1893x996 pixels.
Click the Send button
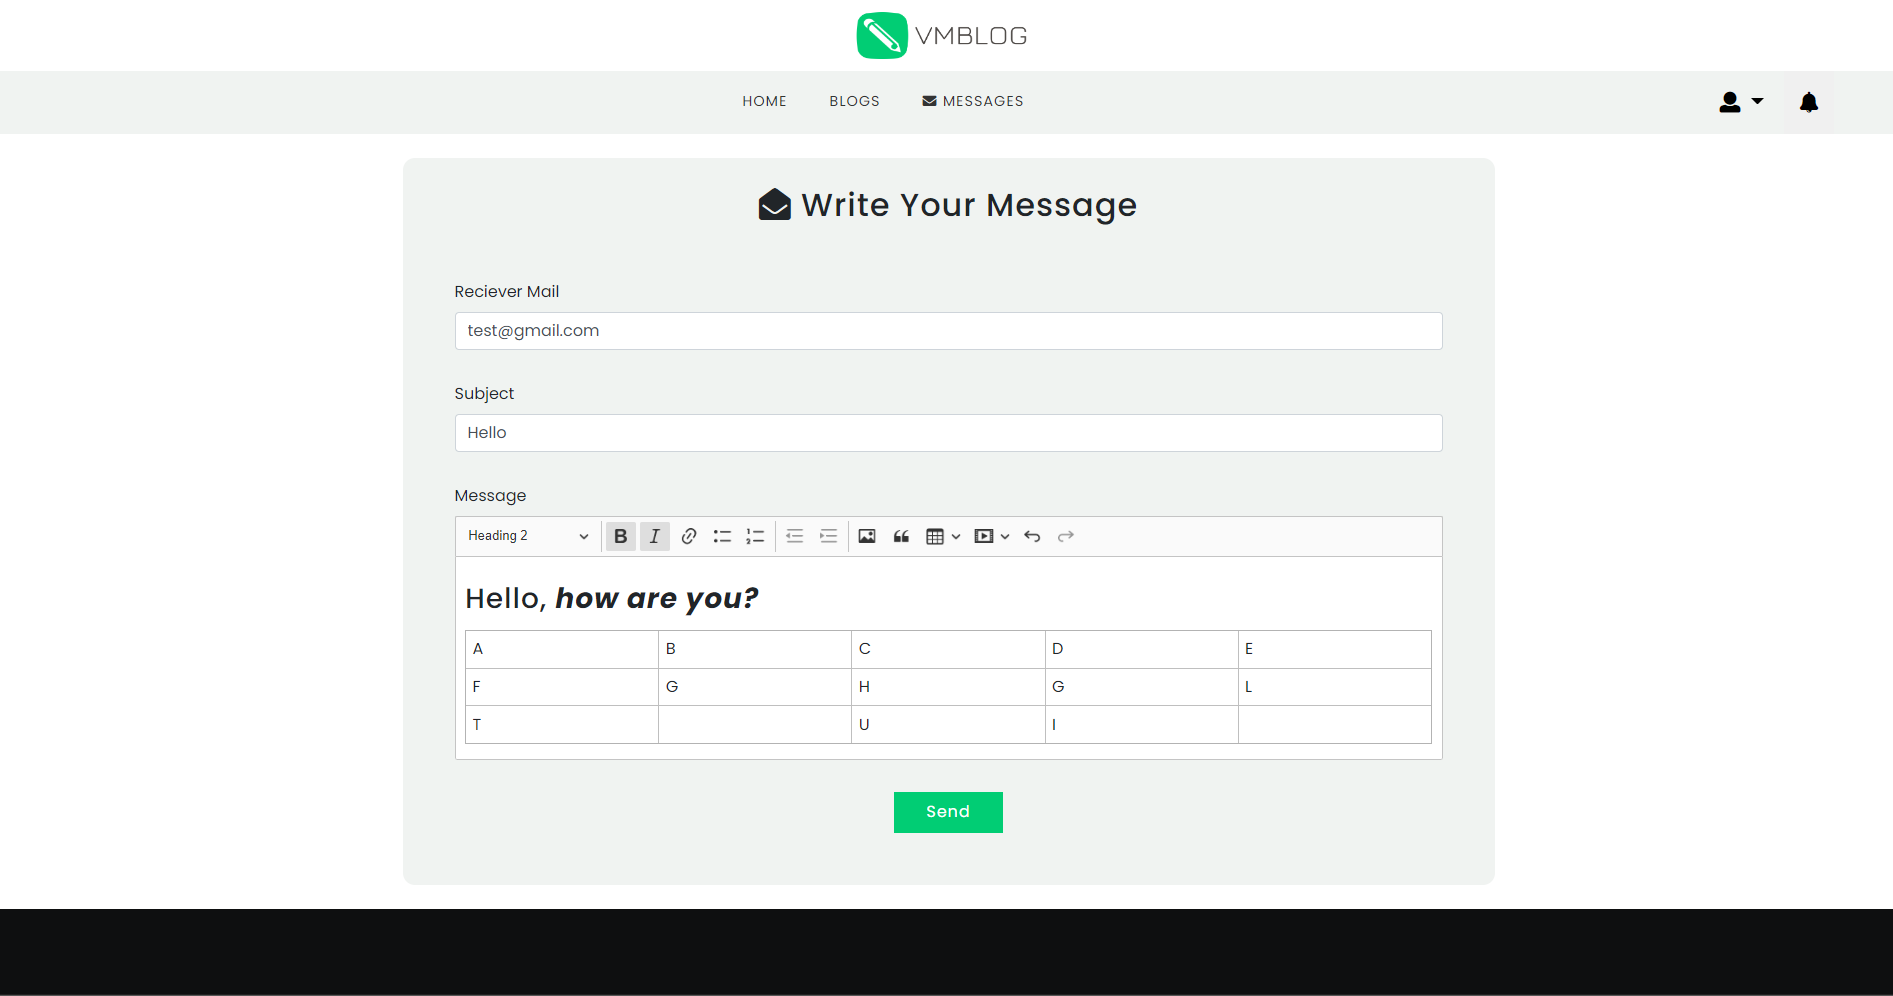click(x=947, y=811)
